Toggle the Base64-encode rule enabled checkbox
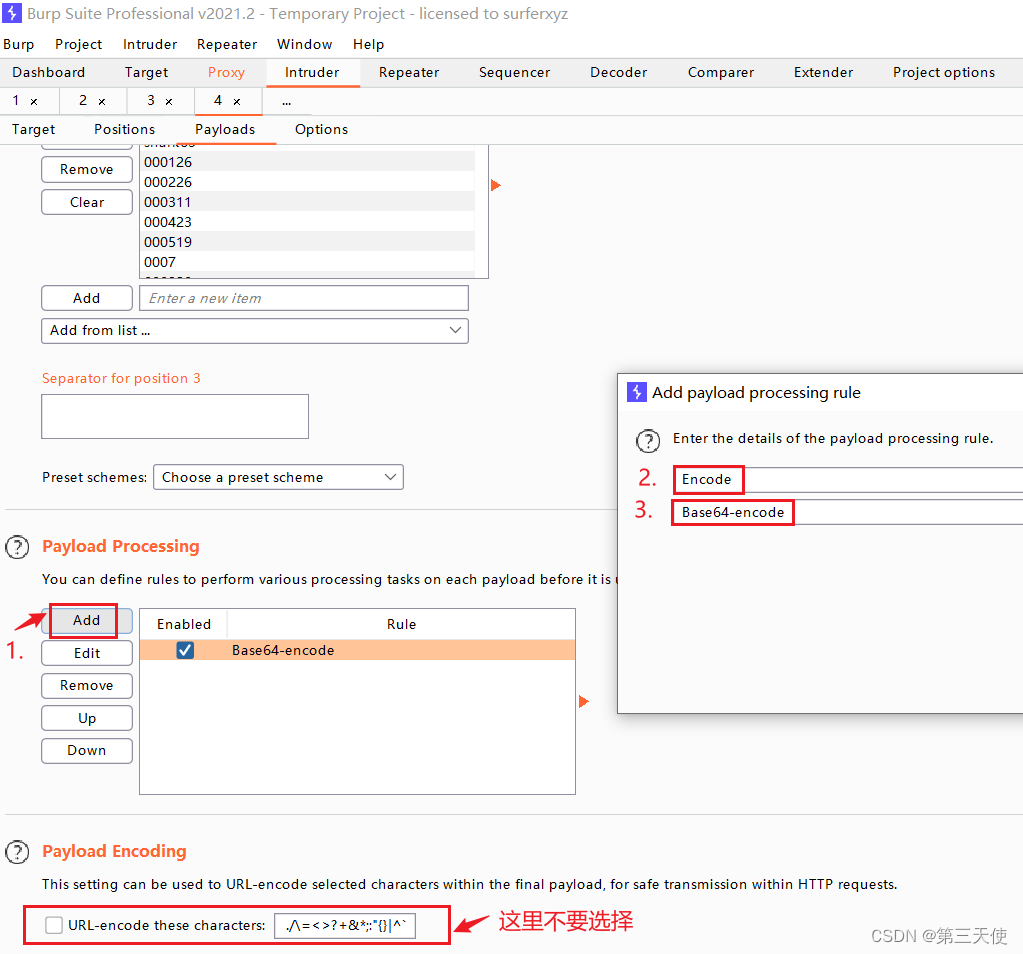Image resolution: width=1023 pixels, height=954 pixels. point(185,650)
